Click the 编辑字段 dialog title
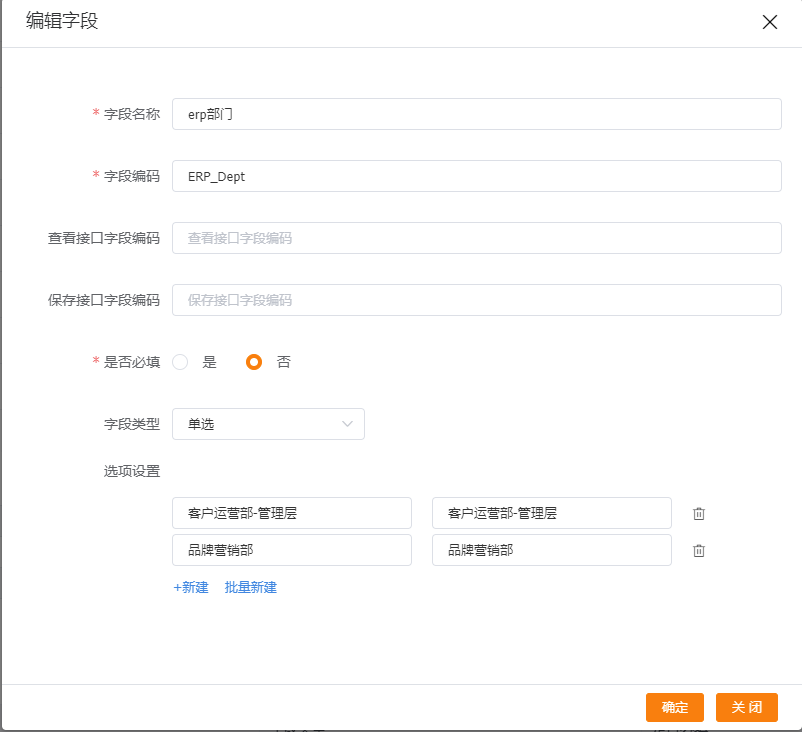The height and width of the screenshot is (732, 802). tap(62, 21)
